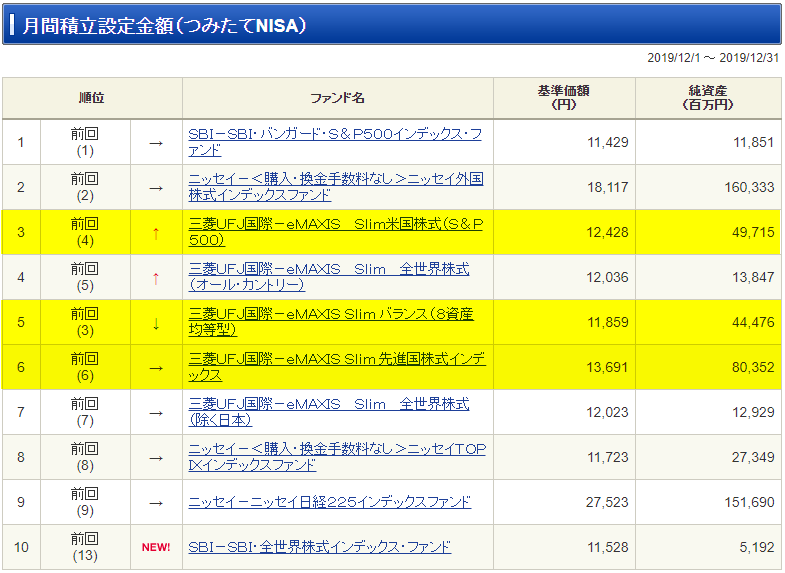Click the right arrow in rank 9 row
This screenshot has width=785, height=573.
[156, 503]
